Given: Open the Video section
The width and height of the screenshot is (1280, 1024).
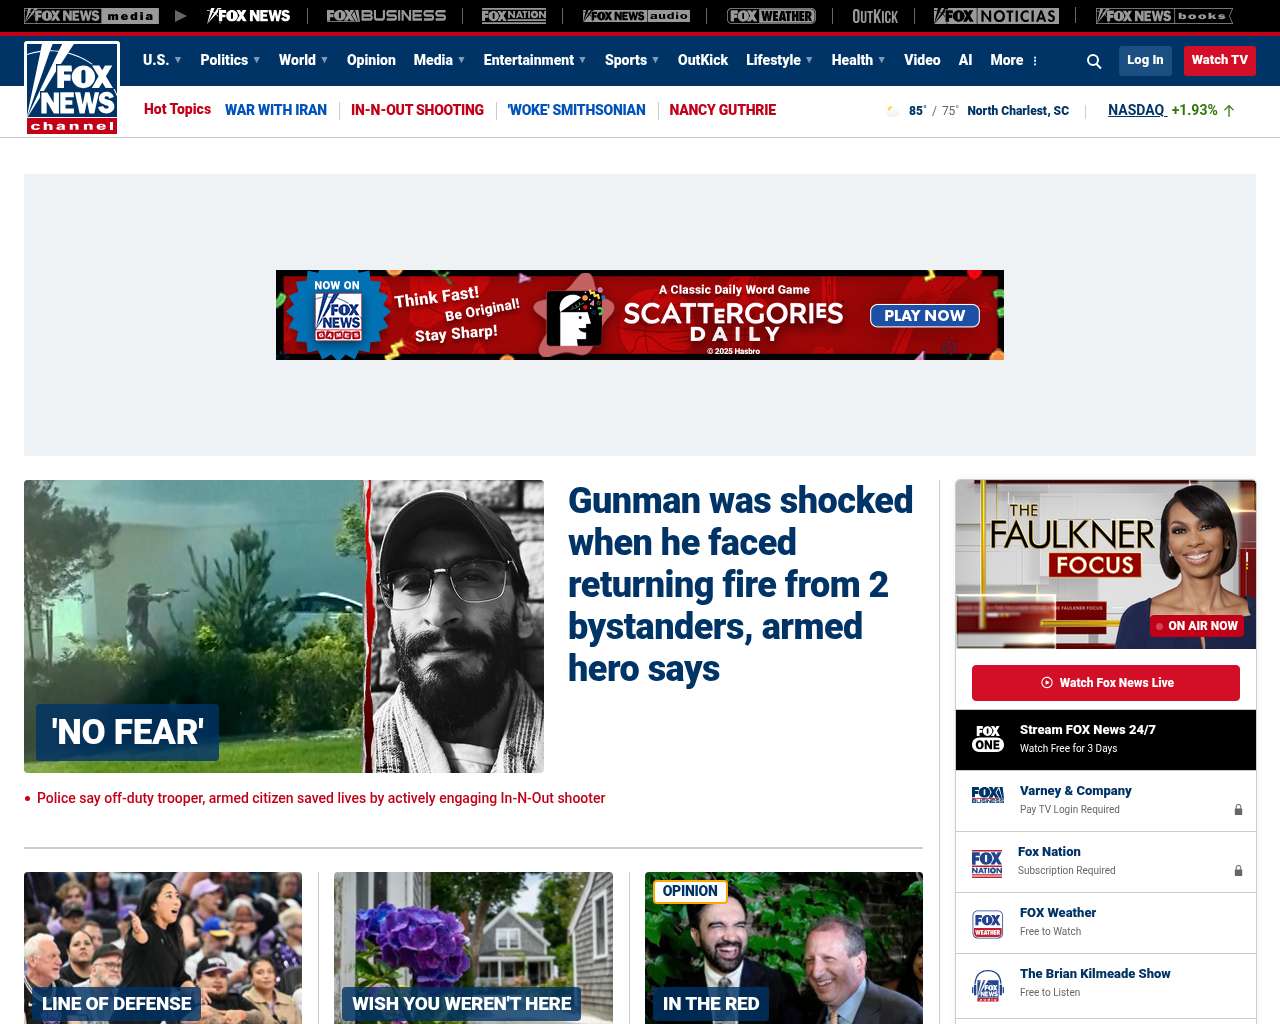Looking at the screenshot, I should (x=922, y=60).
